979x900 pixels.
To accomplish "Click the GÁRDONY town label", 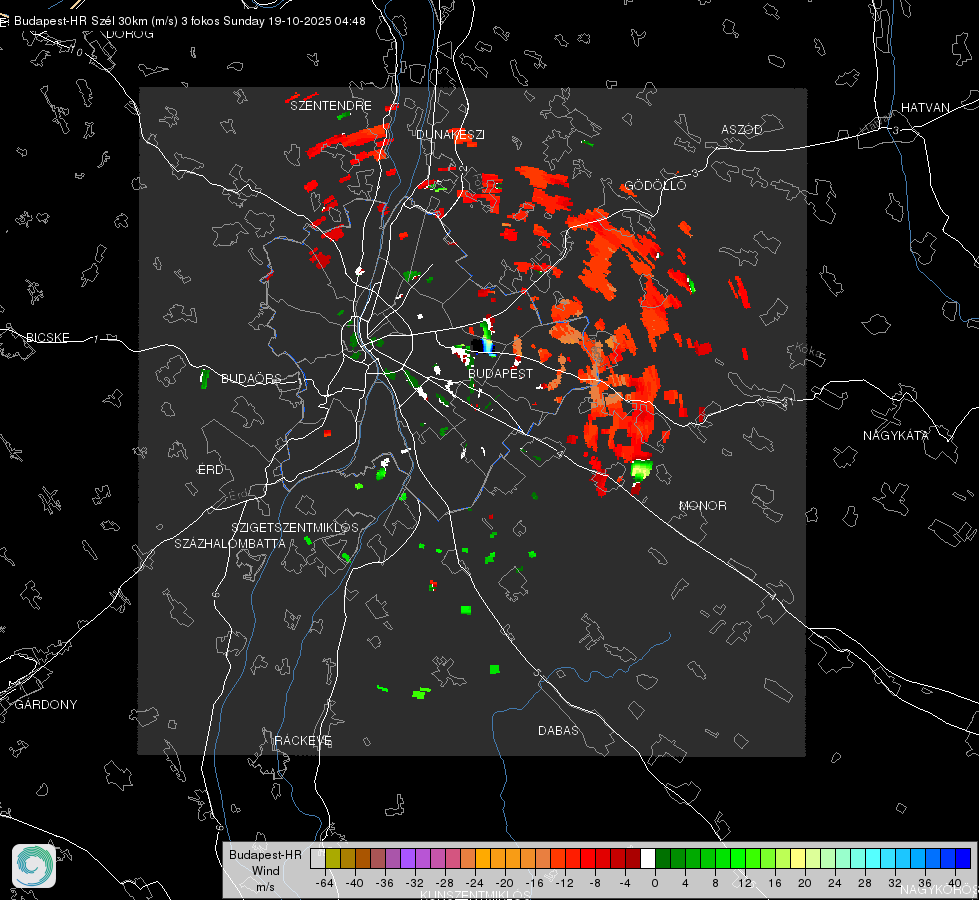I will tap(46, 705).
